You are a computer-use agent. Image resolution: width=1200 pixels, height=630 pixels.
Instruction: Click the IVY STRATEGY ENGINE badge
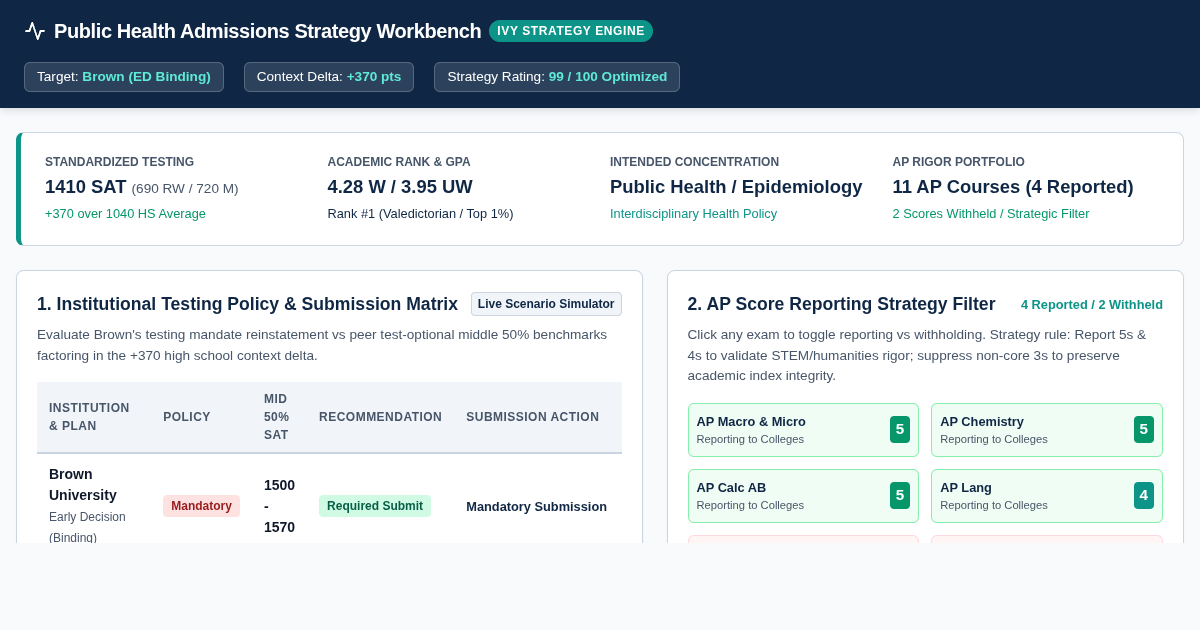pos(571,31)
